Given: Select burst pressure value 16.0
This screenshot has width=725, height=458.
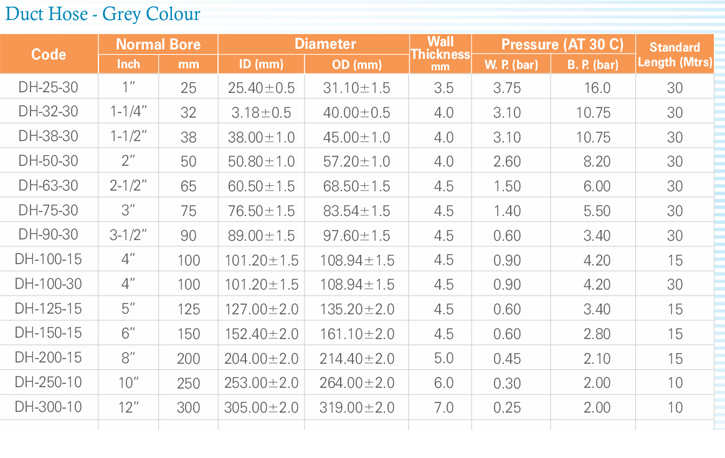Looking at the screenshot, I should 597,87.
